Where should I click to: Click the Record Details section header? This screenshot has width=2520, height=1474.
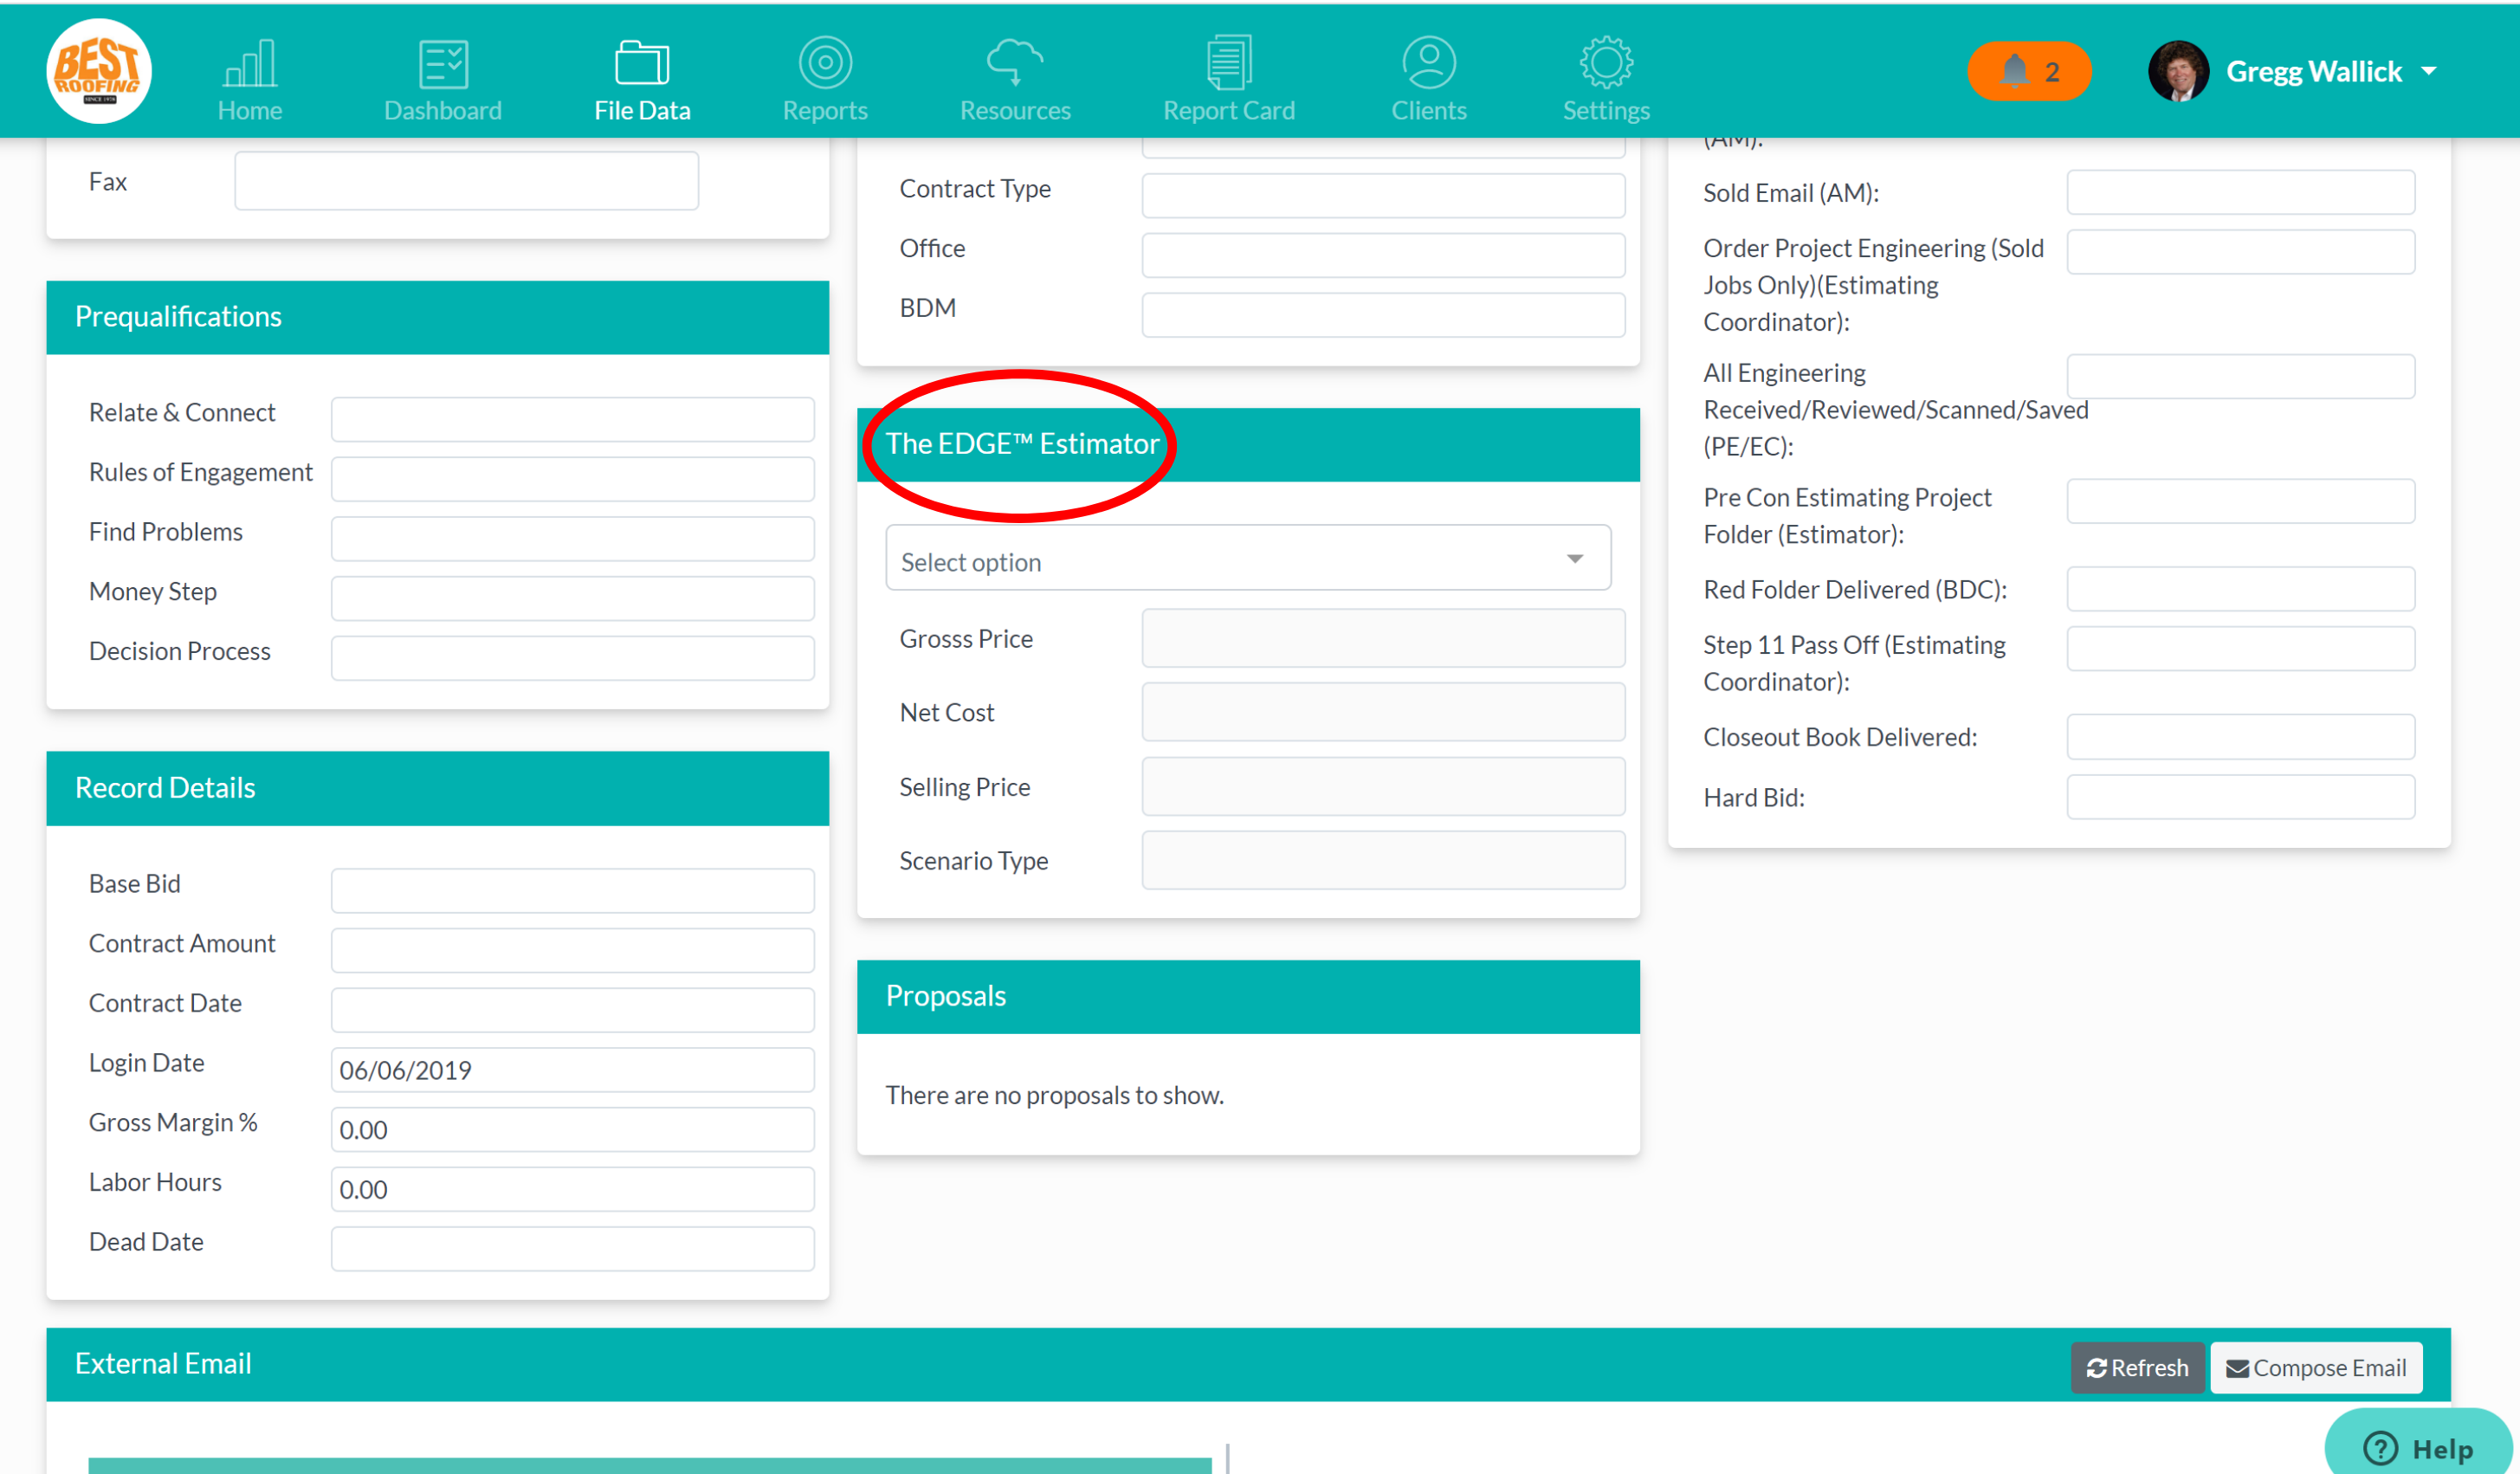point(437,788)
